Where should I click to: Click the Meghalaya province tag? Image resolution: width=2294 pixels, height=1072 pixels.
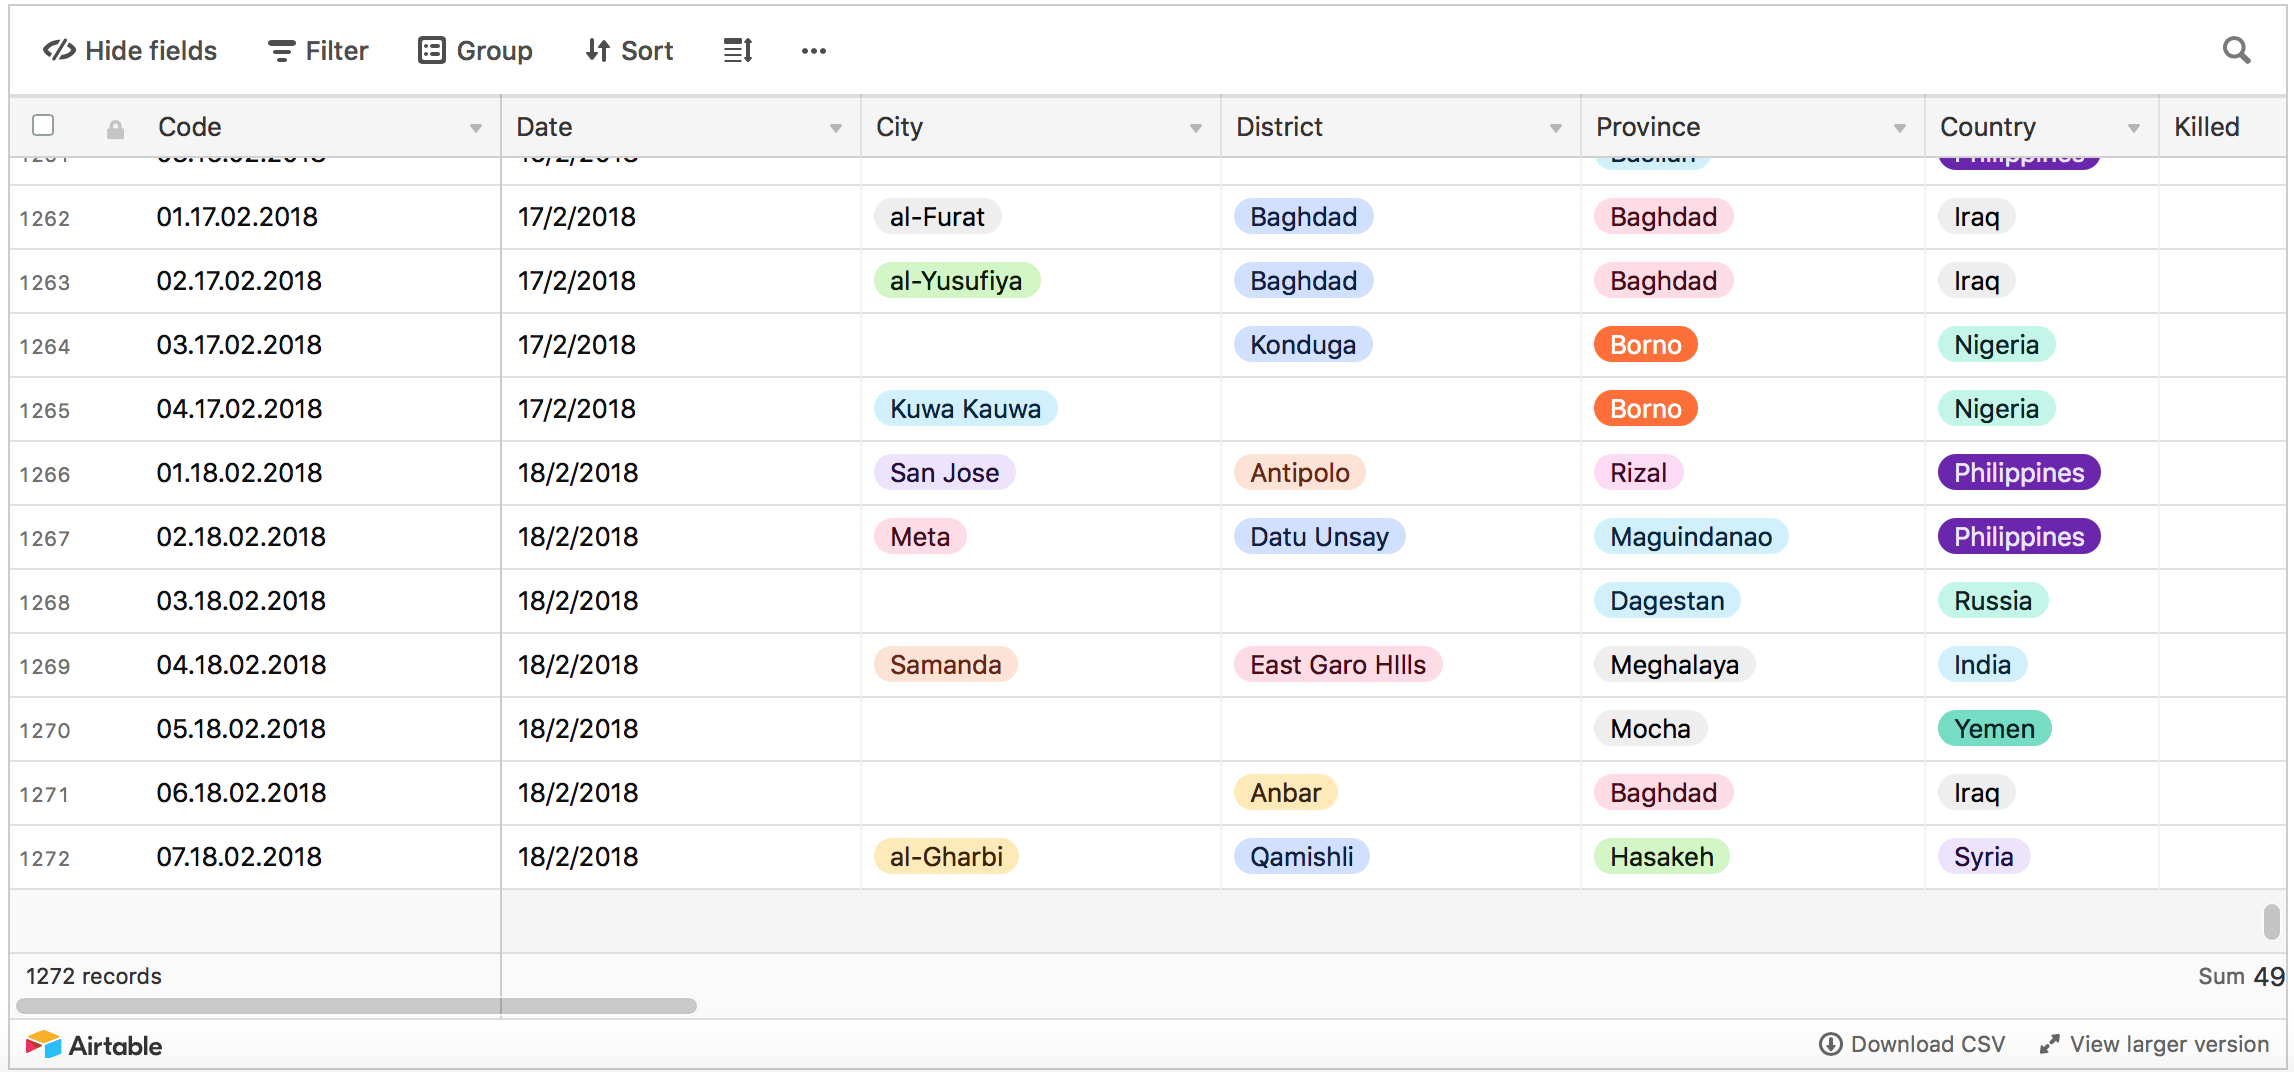(x=1674, y=665)
